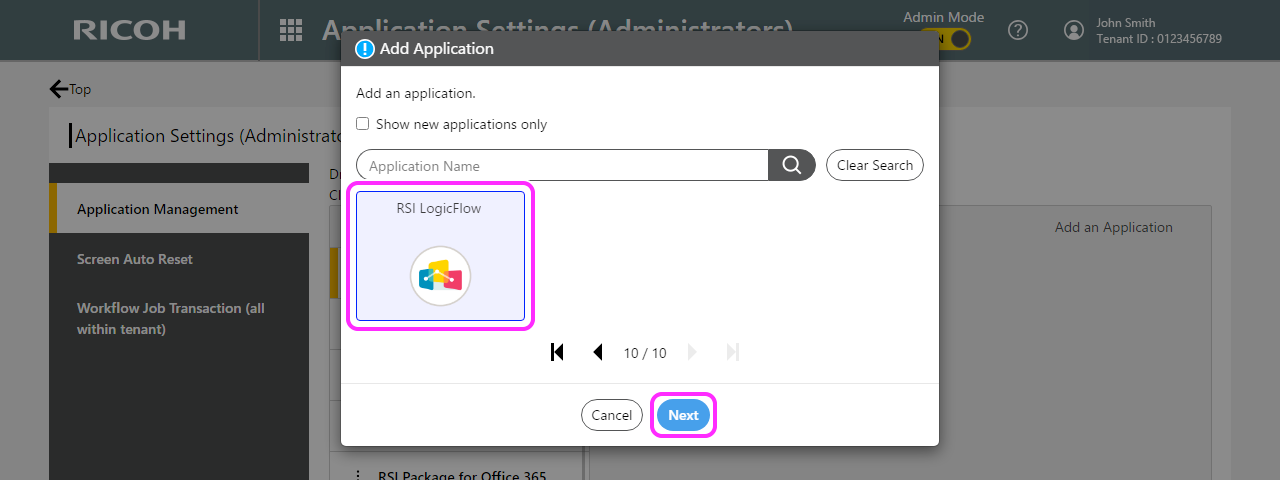Click the 10 / 10 page indicator
1280x480 pixels.
(x=645, y=353)
